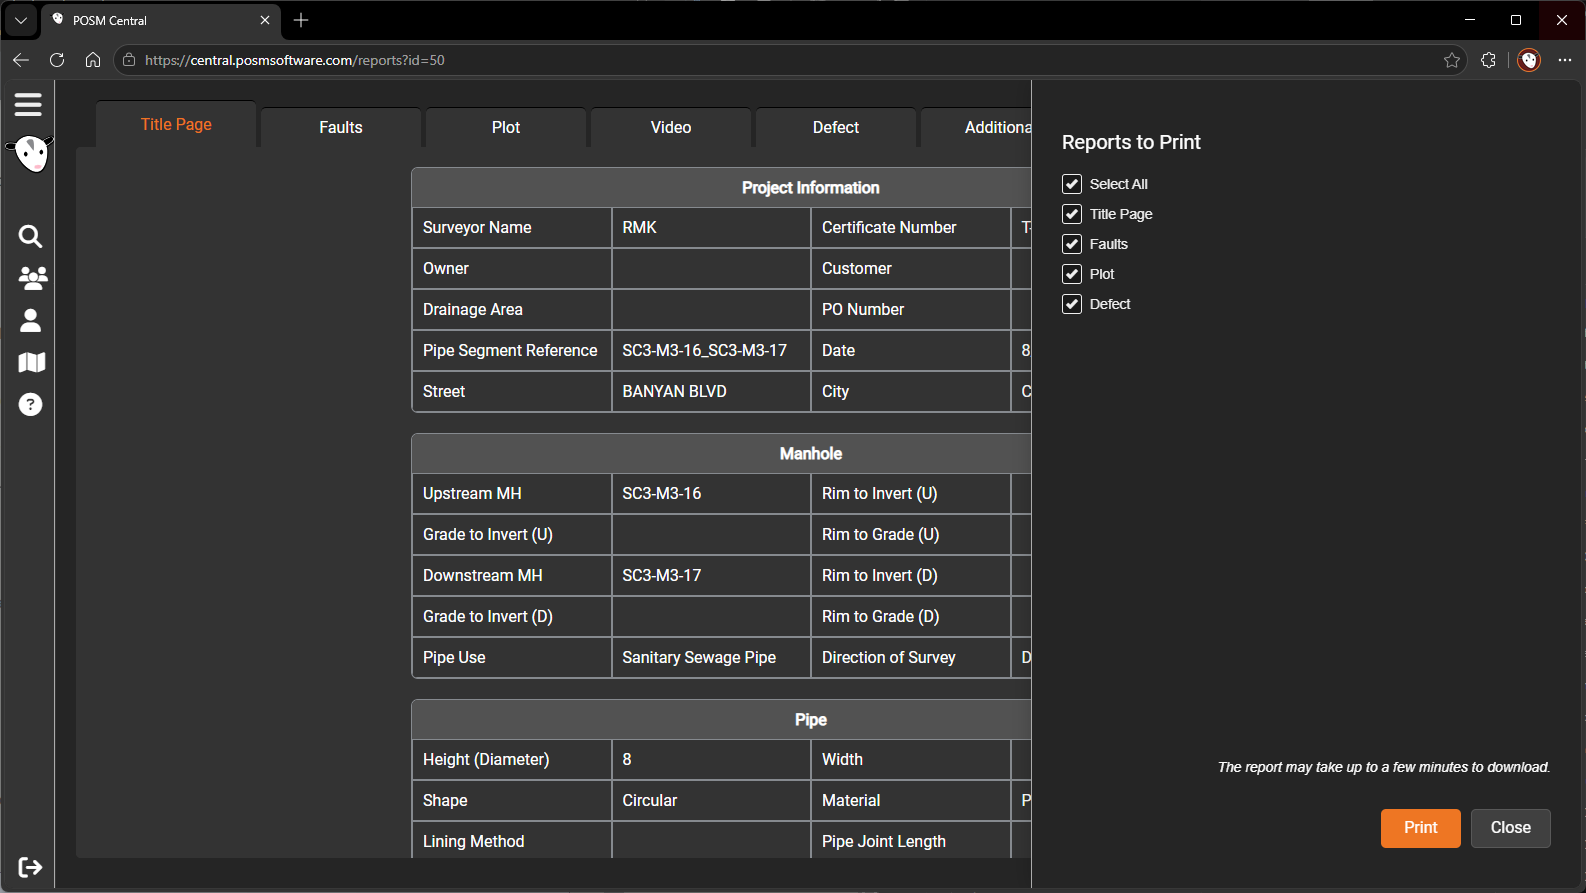This screenshot has width=1586, height=893.
Task: Click the Drainage Area label
Action: [473, 309]
